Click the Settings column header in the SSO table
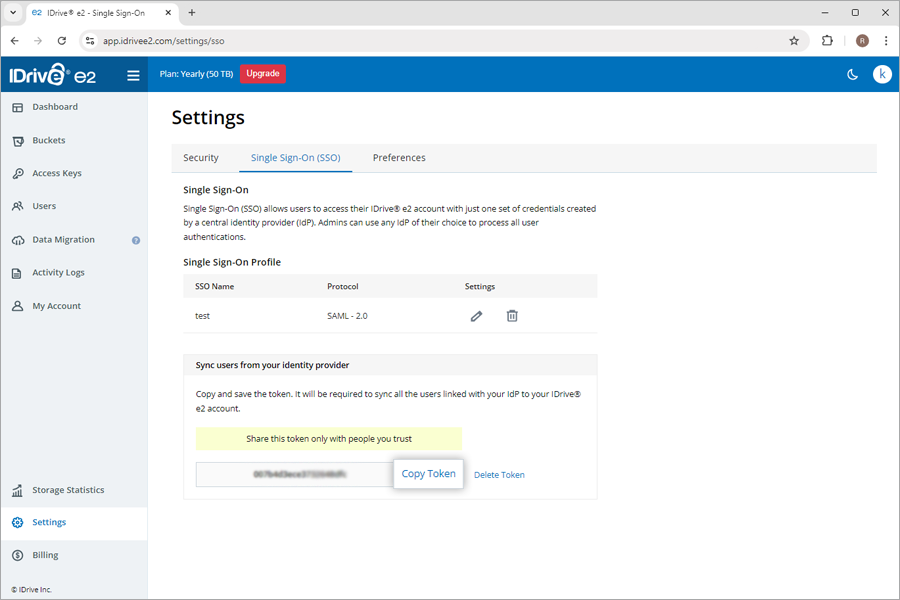Image resolution: width=900 pixels, height=600 pixels. coord(480,287)
